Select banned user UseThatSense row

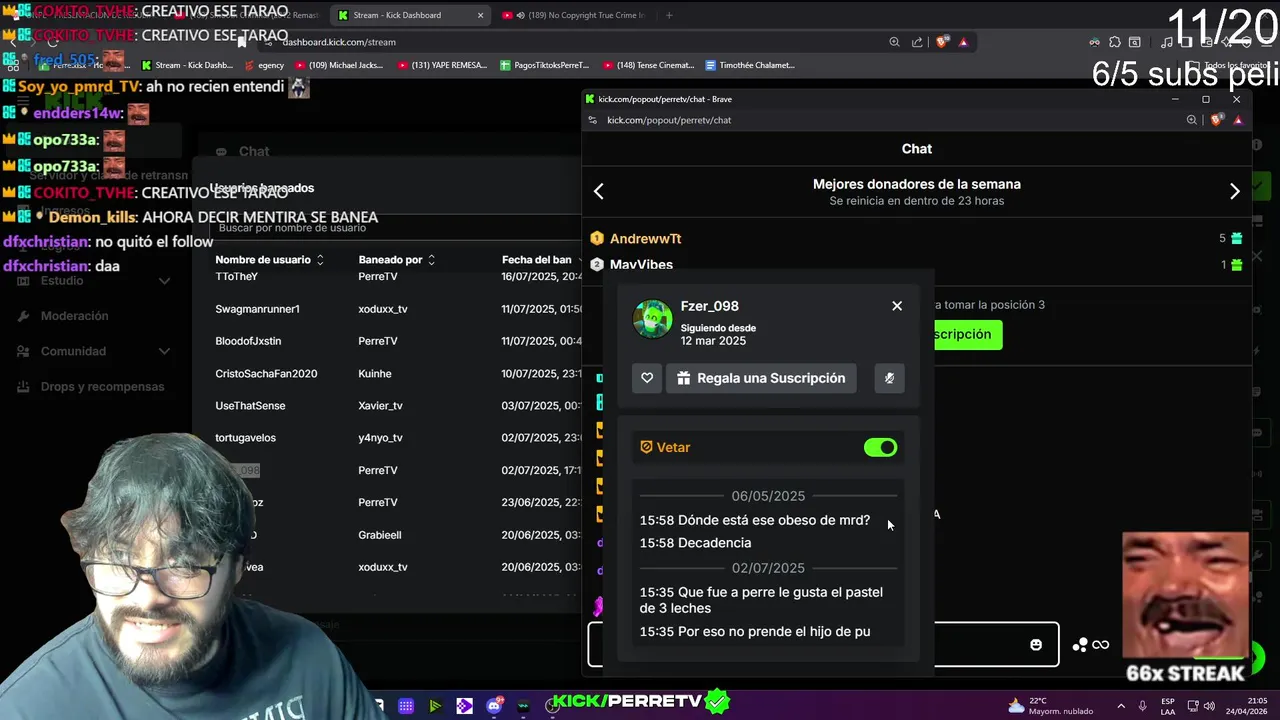(x=396, y=406)
